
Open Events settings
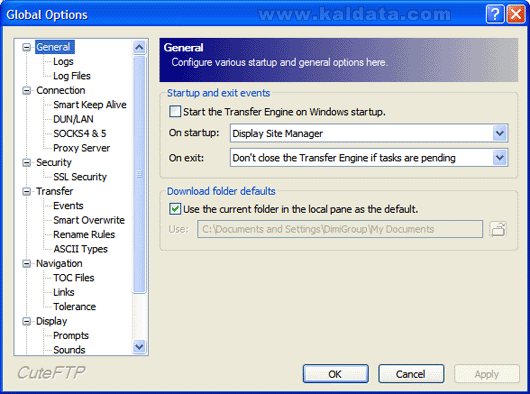click(x=68, y=205)
